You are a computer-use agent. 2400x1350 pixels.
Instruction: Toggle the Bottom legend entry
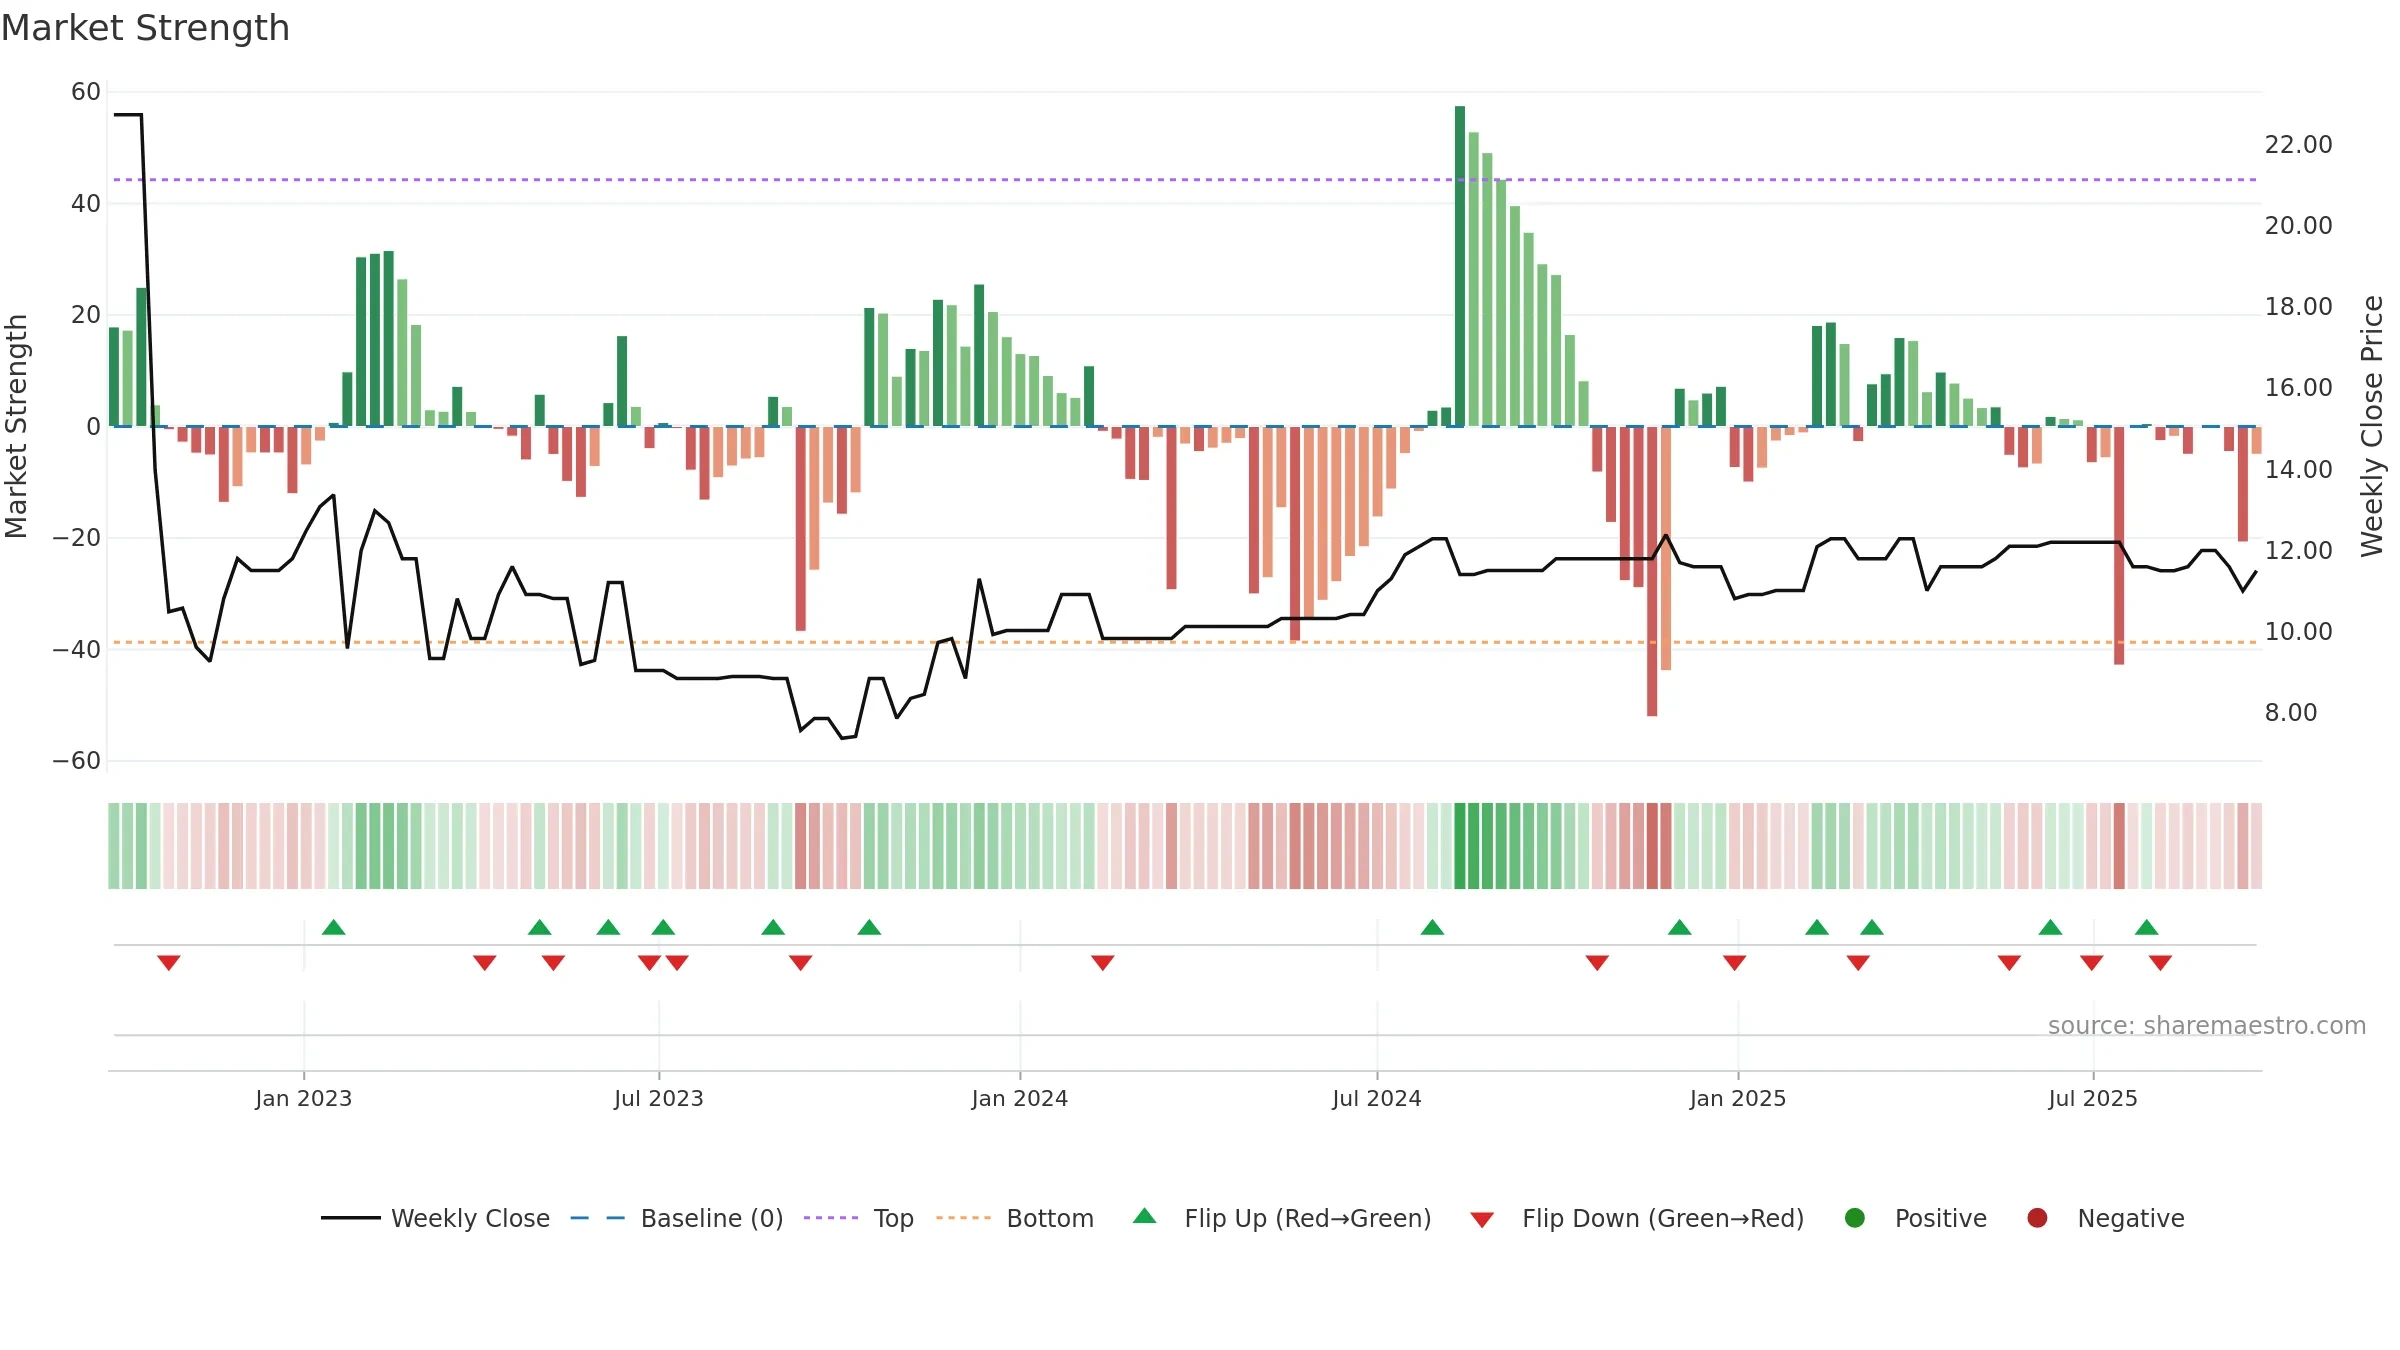[x=1015, y=1218]
